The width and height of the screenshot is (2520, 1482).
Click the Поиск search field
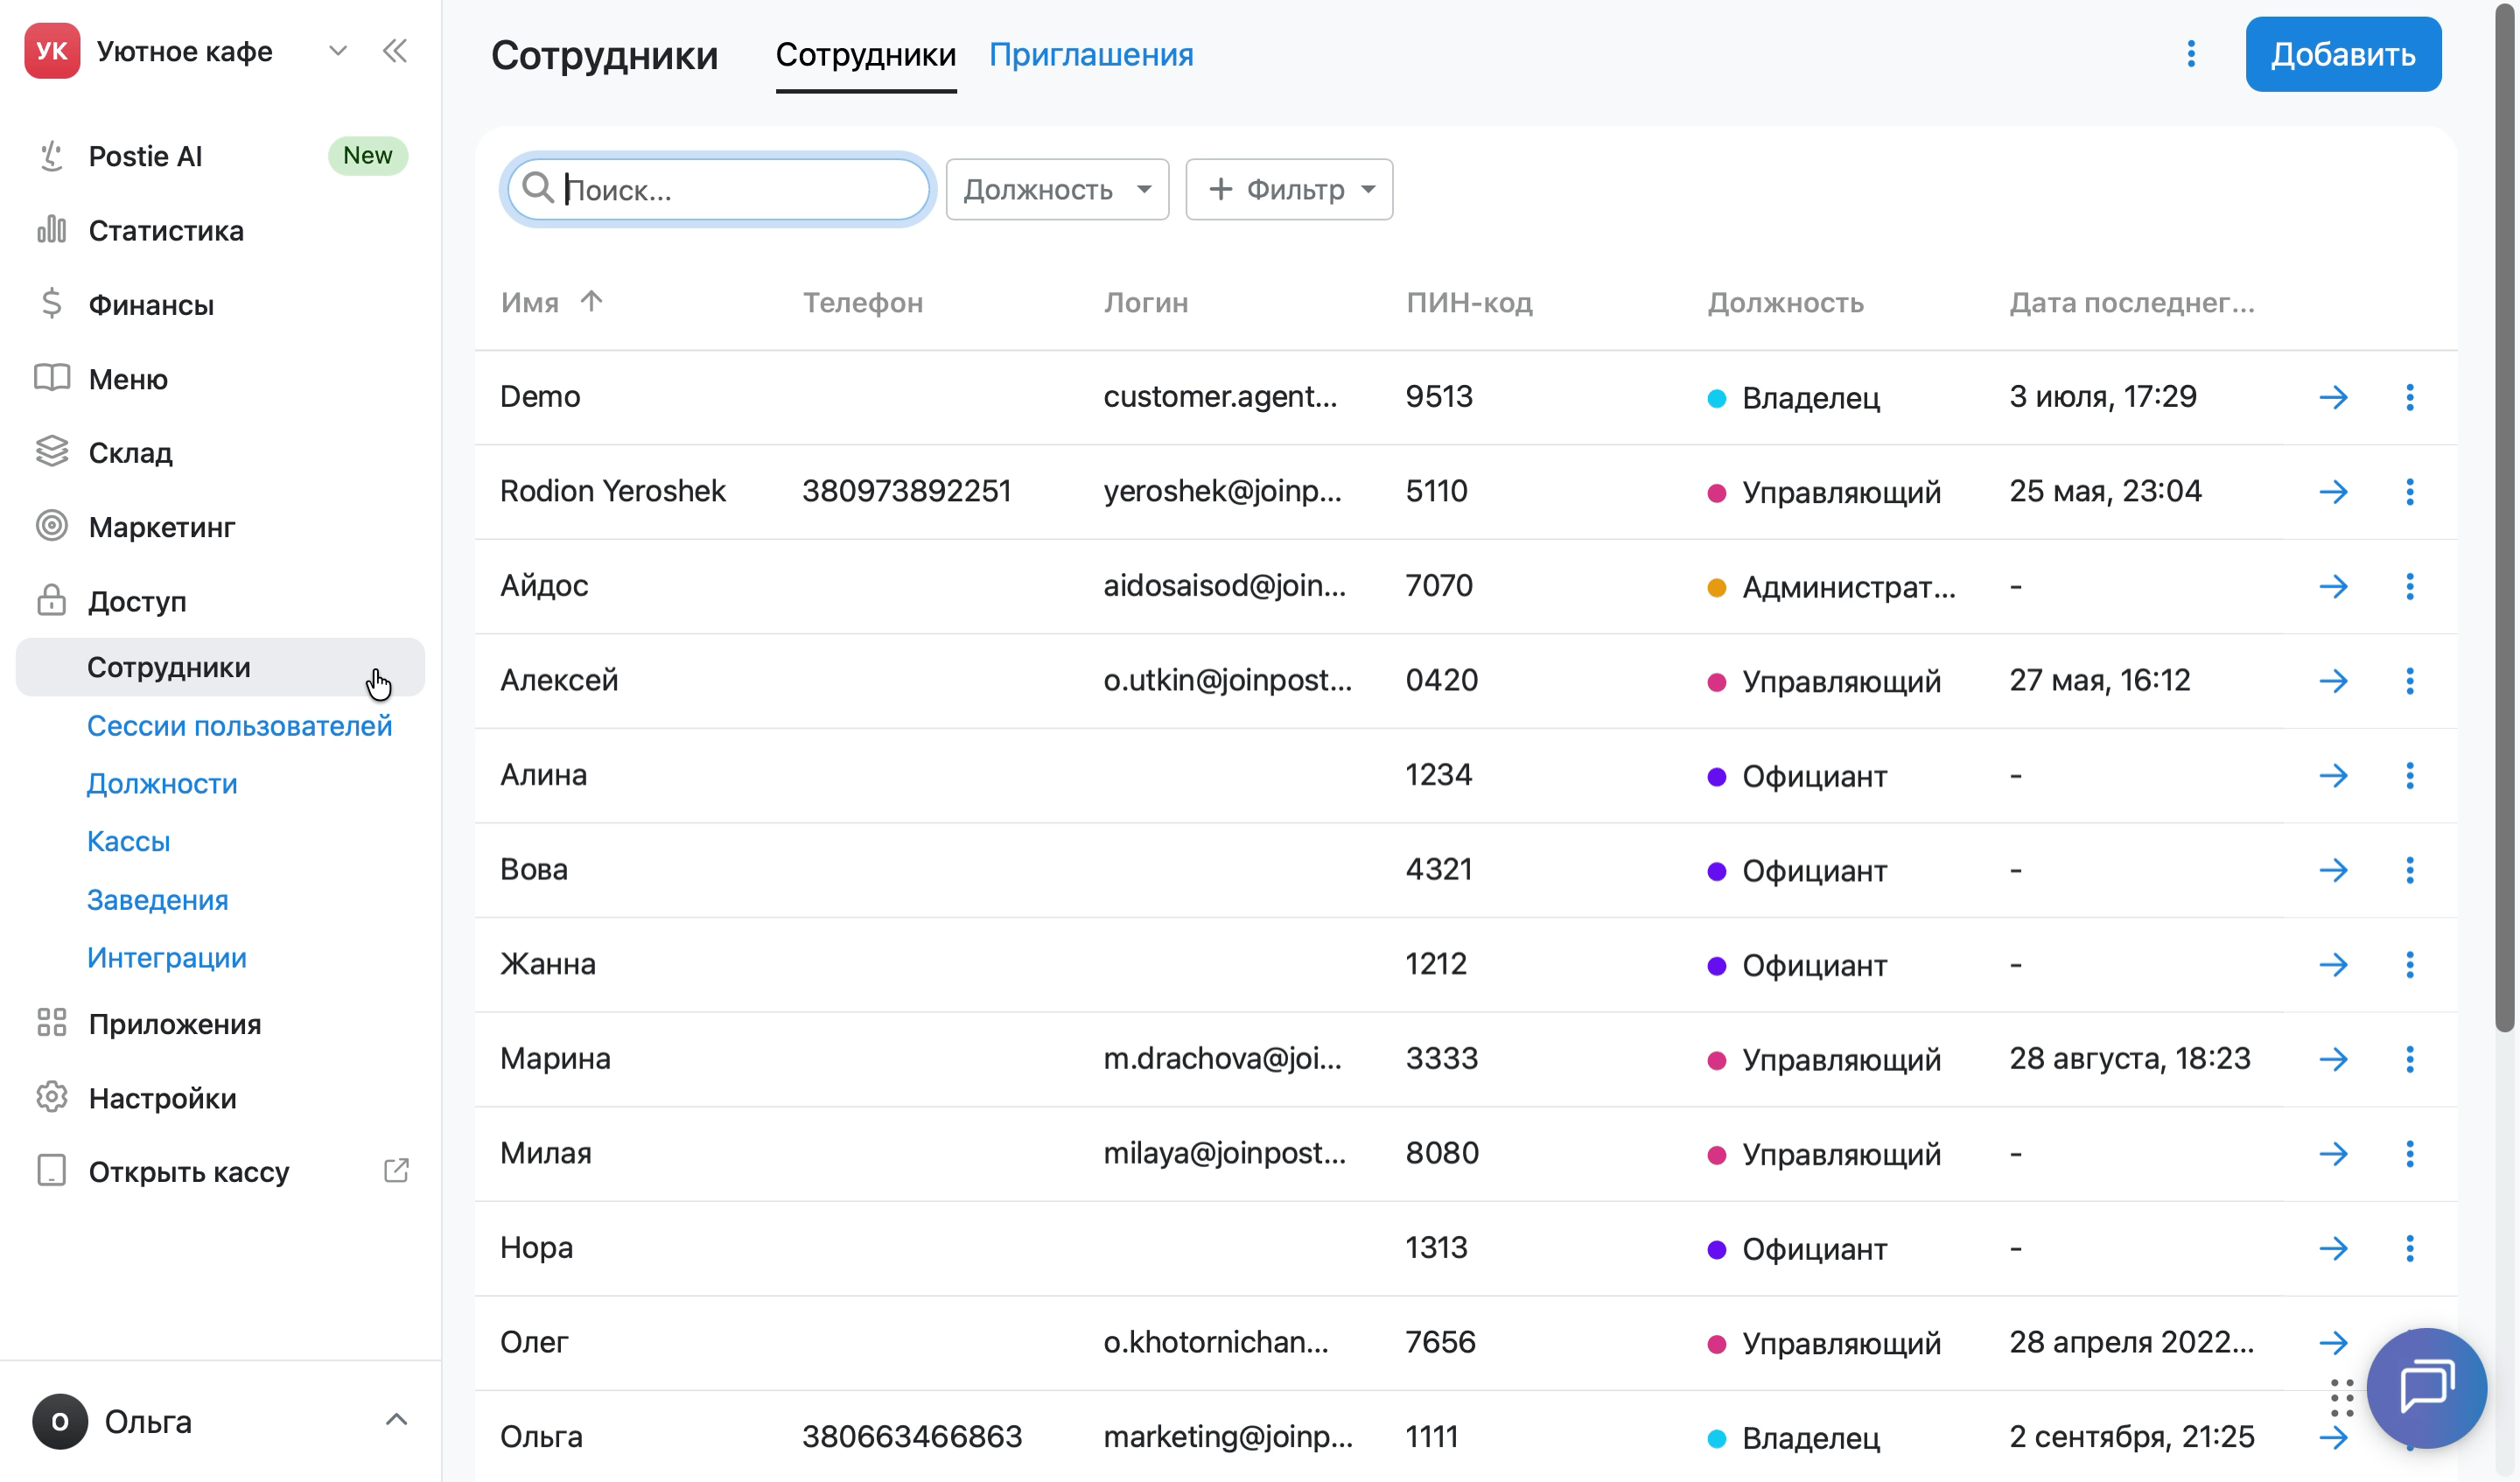pyautogui.click(x=718, y=189)
